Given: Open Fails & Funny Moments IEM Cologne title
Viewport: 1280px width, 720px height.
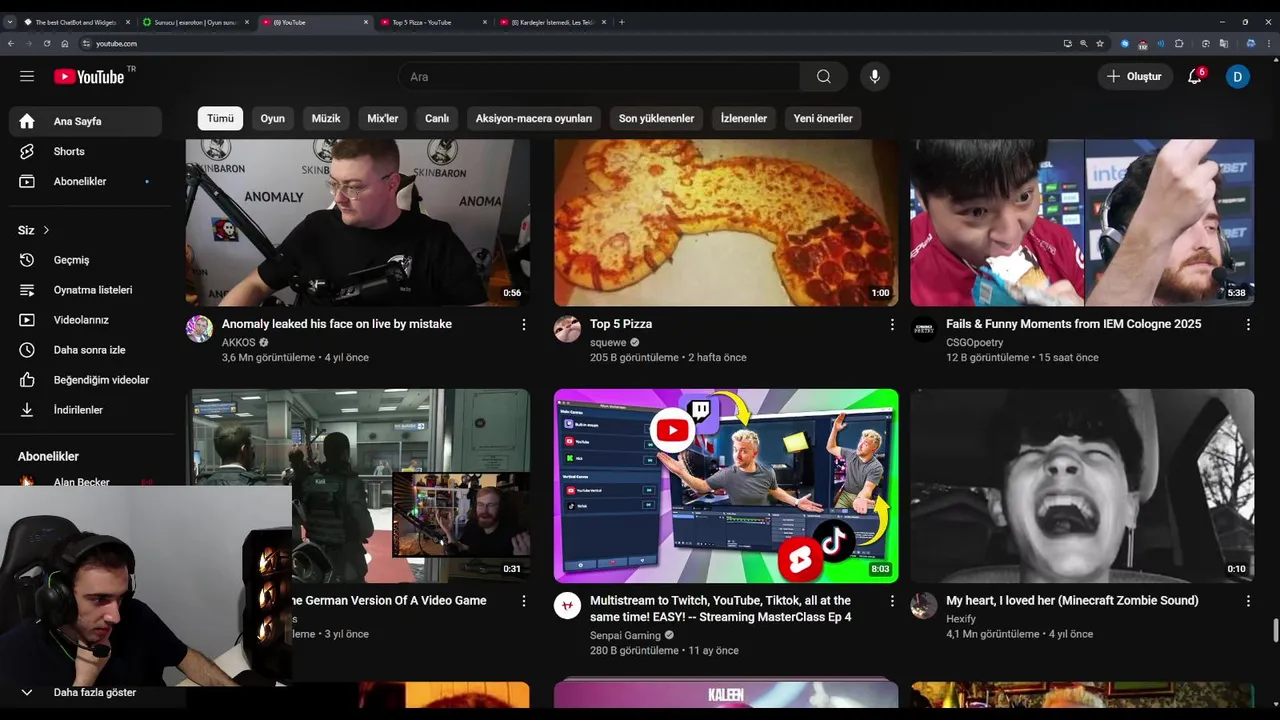Looking at the screenshot, I should click(x=1074, y=324).
